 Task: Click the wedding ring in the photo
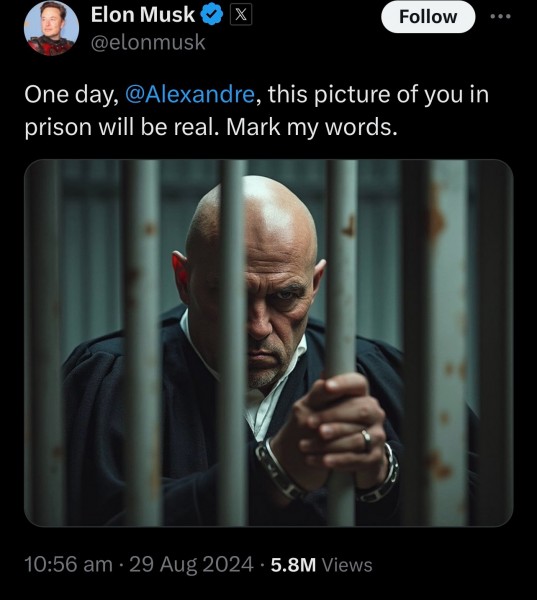click(x=366, y=439)
